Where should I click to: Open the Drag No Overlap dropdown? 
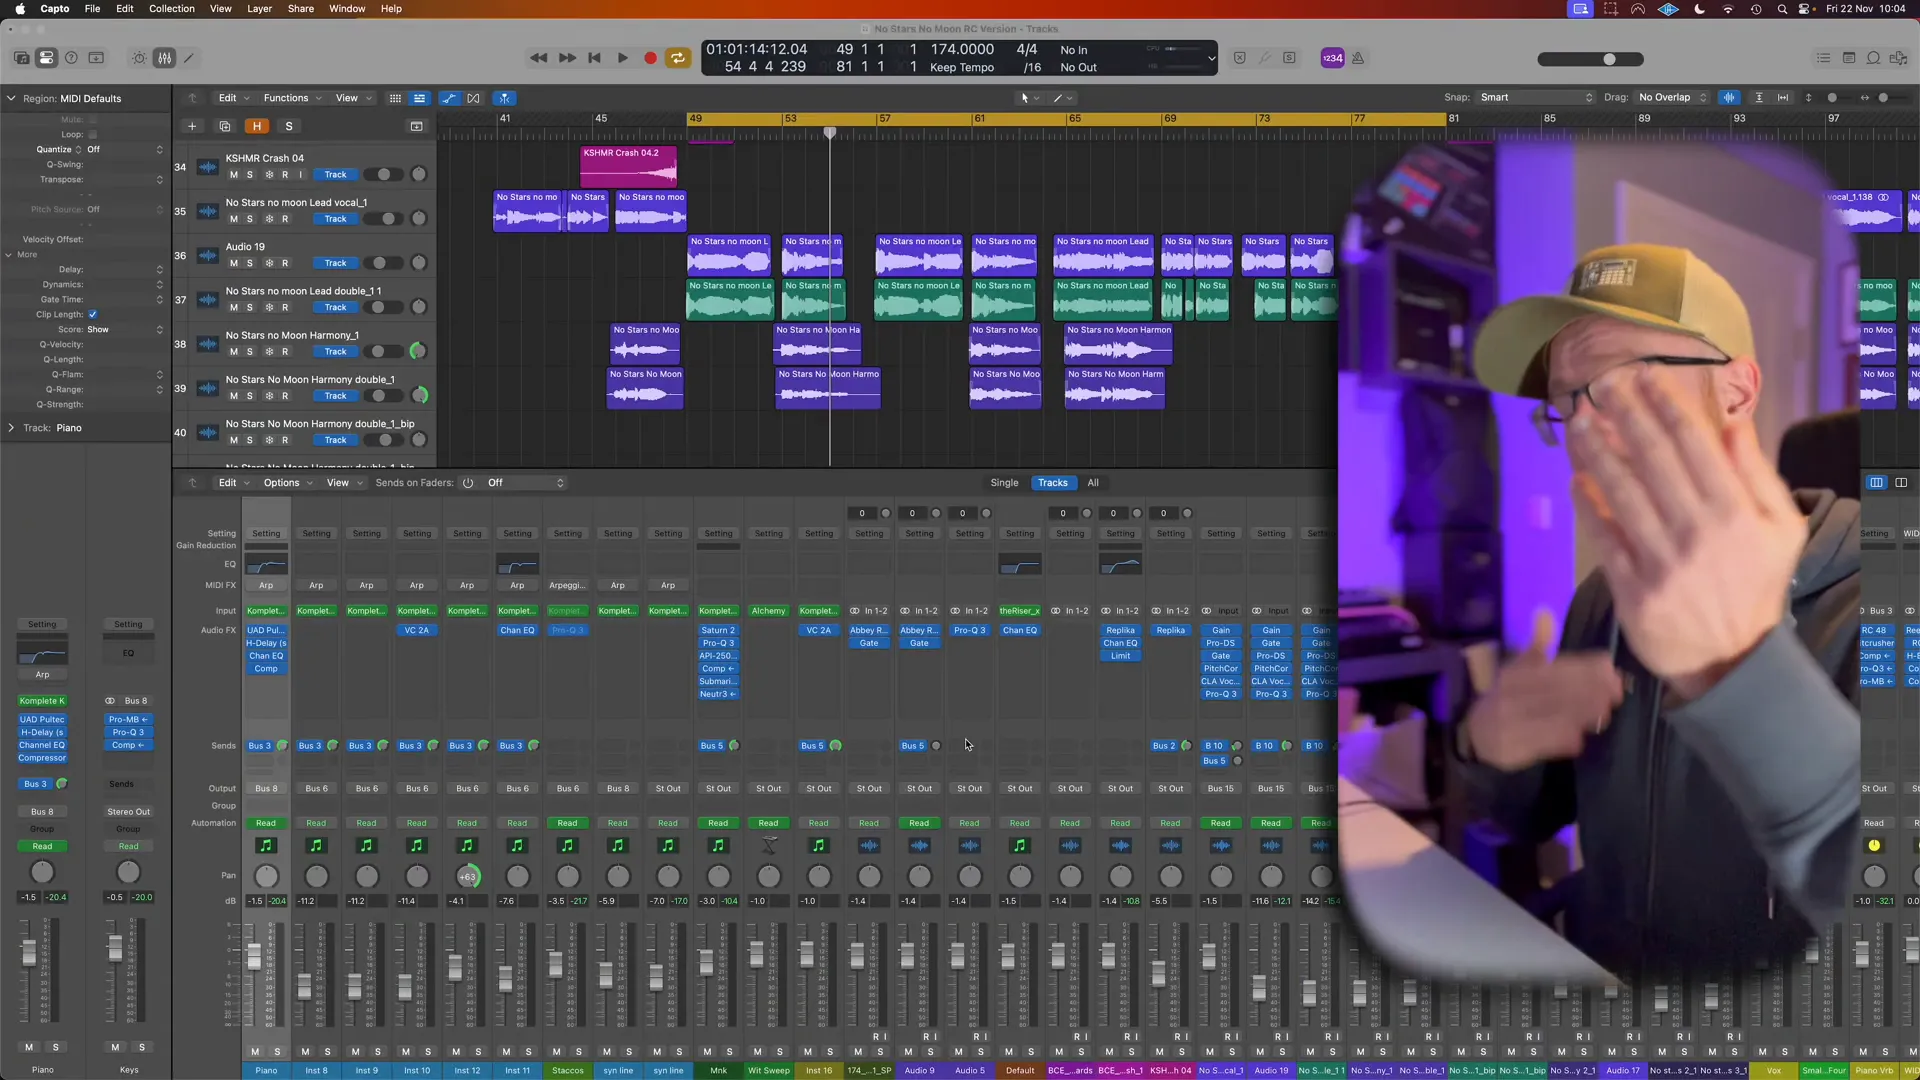point(1672,97)
